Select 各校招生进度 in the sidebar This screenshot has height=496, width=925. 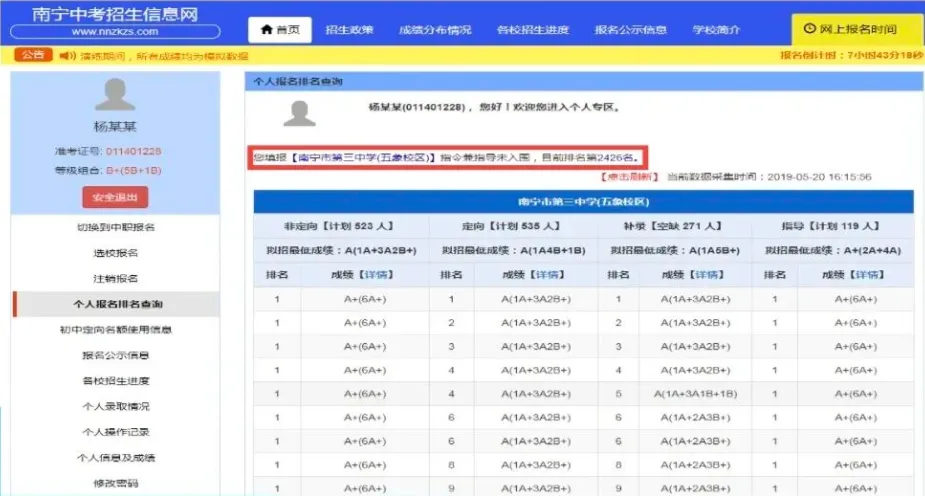pos(116,380)
